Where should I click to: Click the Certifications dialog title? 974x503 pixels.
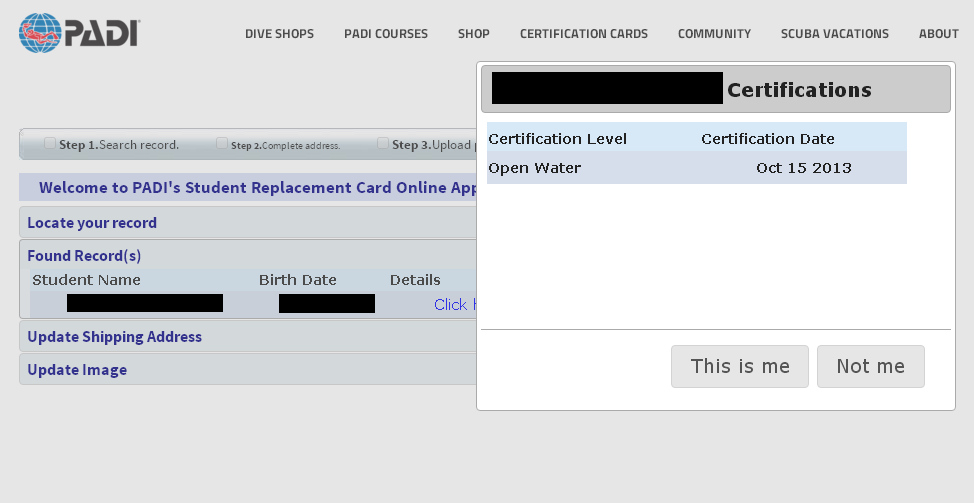pos(799,90)
